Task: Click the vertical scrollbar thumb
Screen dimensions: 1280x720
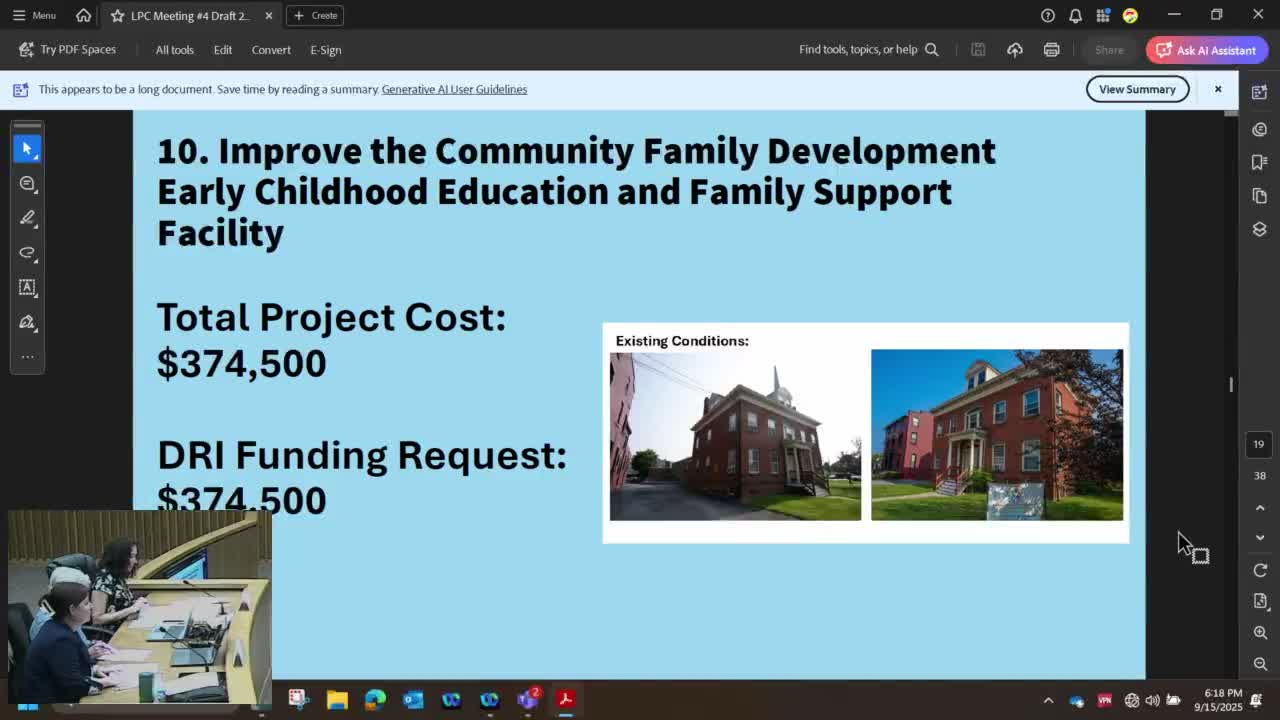Action: pos(1231,385)
